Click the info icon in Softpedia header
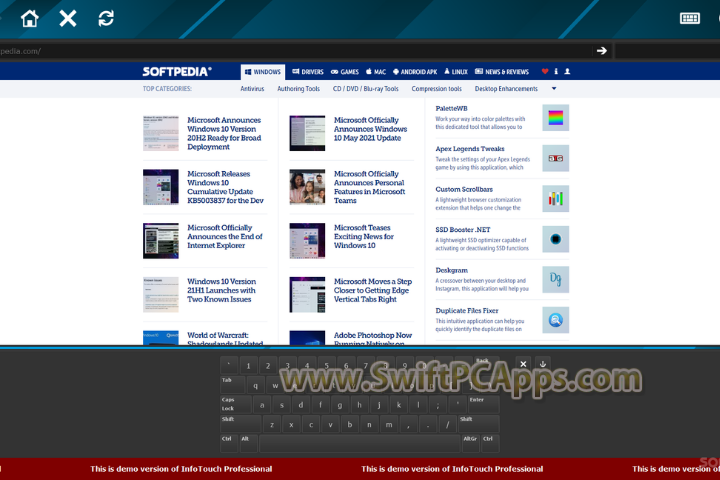 point(556,72)
